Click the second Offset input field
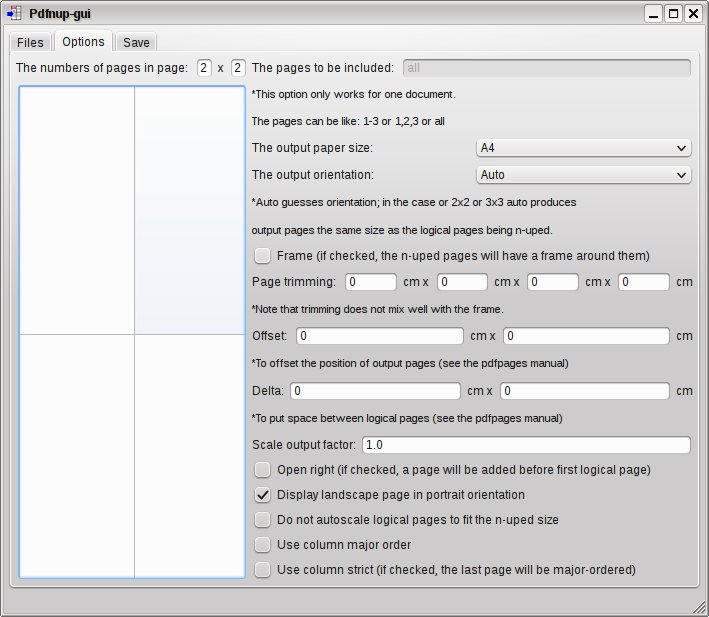 586,336
